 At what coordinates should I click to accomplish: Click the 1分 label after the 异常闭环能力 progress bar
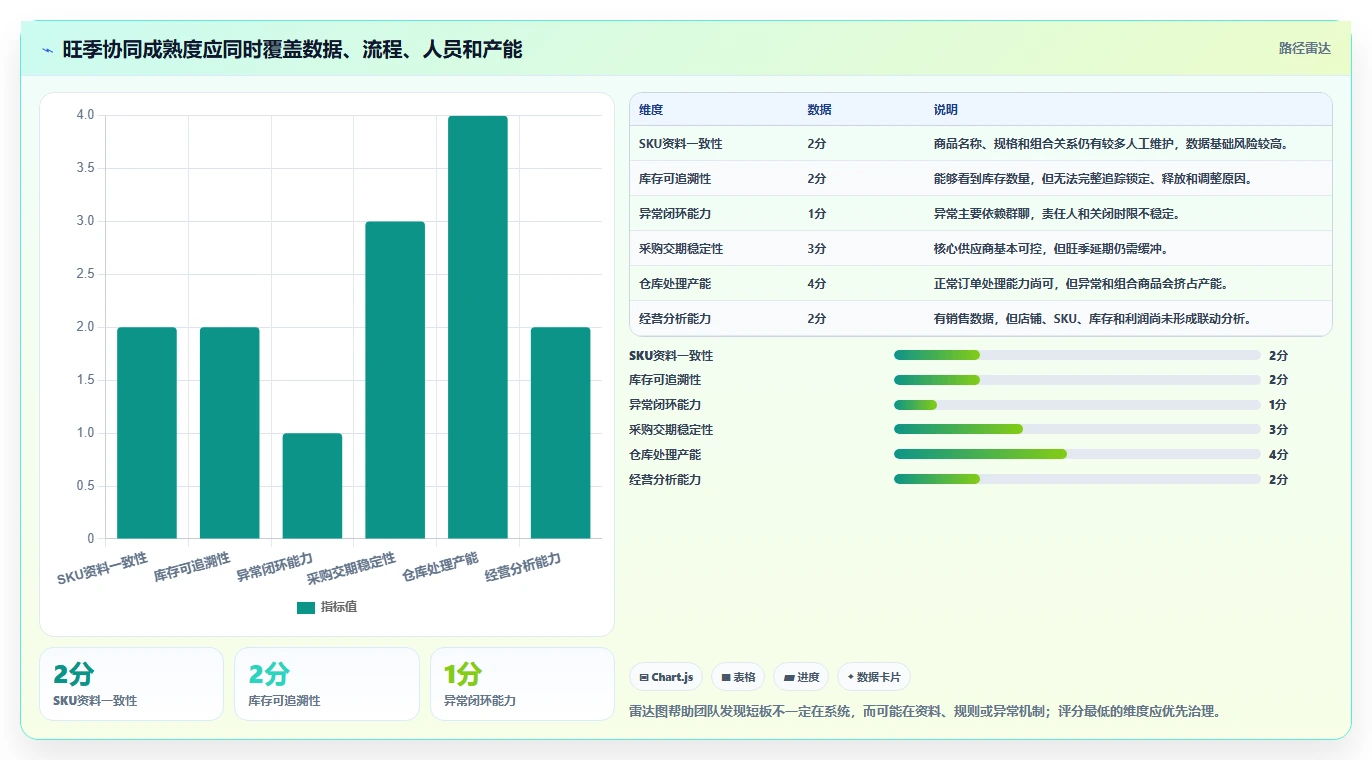pos(1278,405)
